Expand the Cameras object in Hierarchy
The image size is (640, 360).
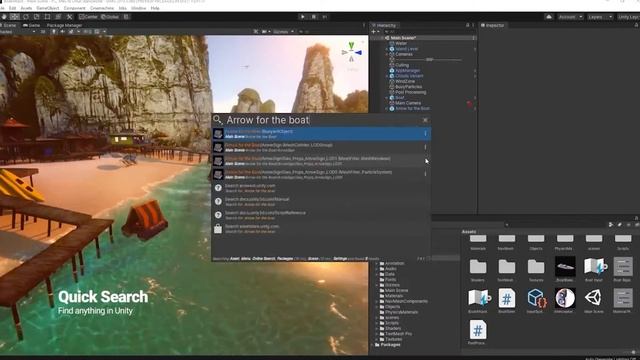coord(387,54)
